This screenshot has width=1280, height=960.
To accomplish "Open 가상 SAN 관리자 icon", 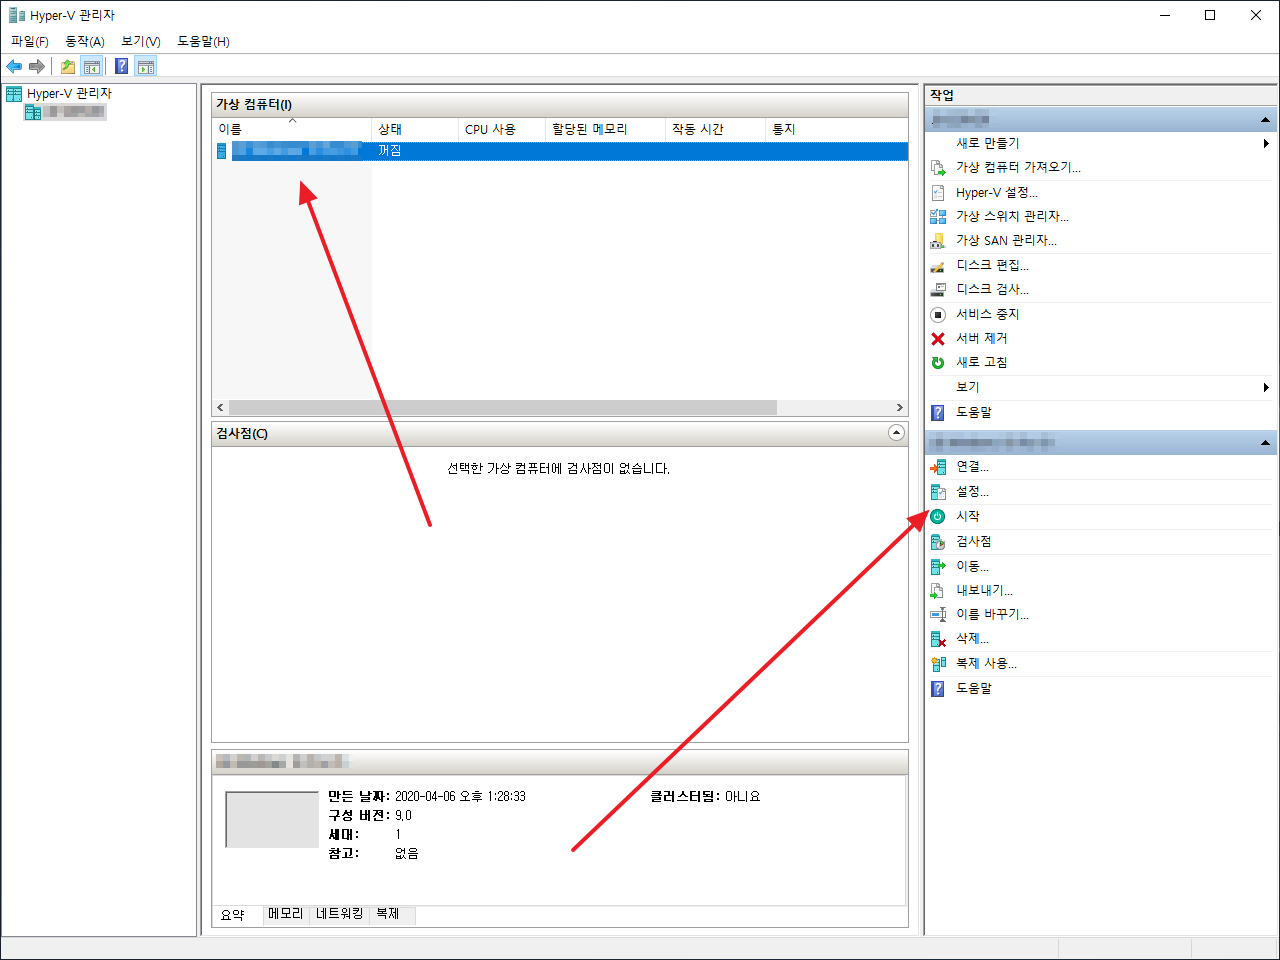I will pos(938,241).
